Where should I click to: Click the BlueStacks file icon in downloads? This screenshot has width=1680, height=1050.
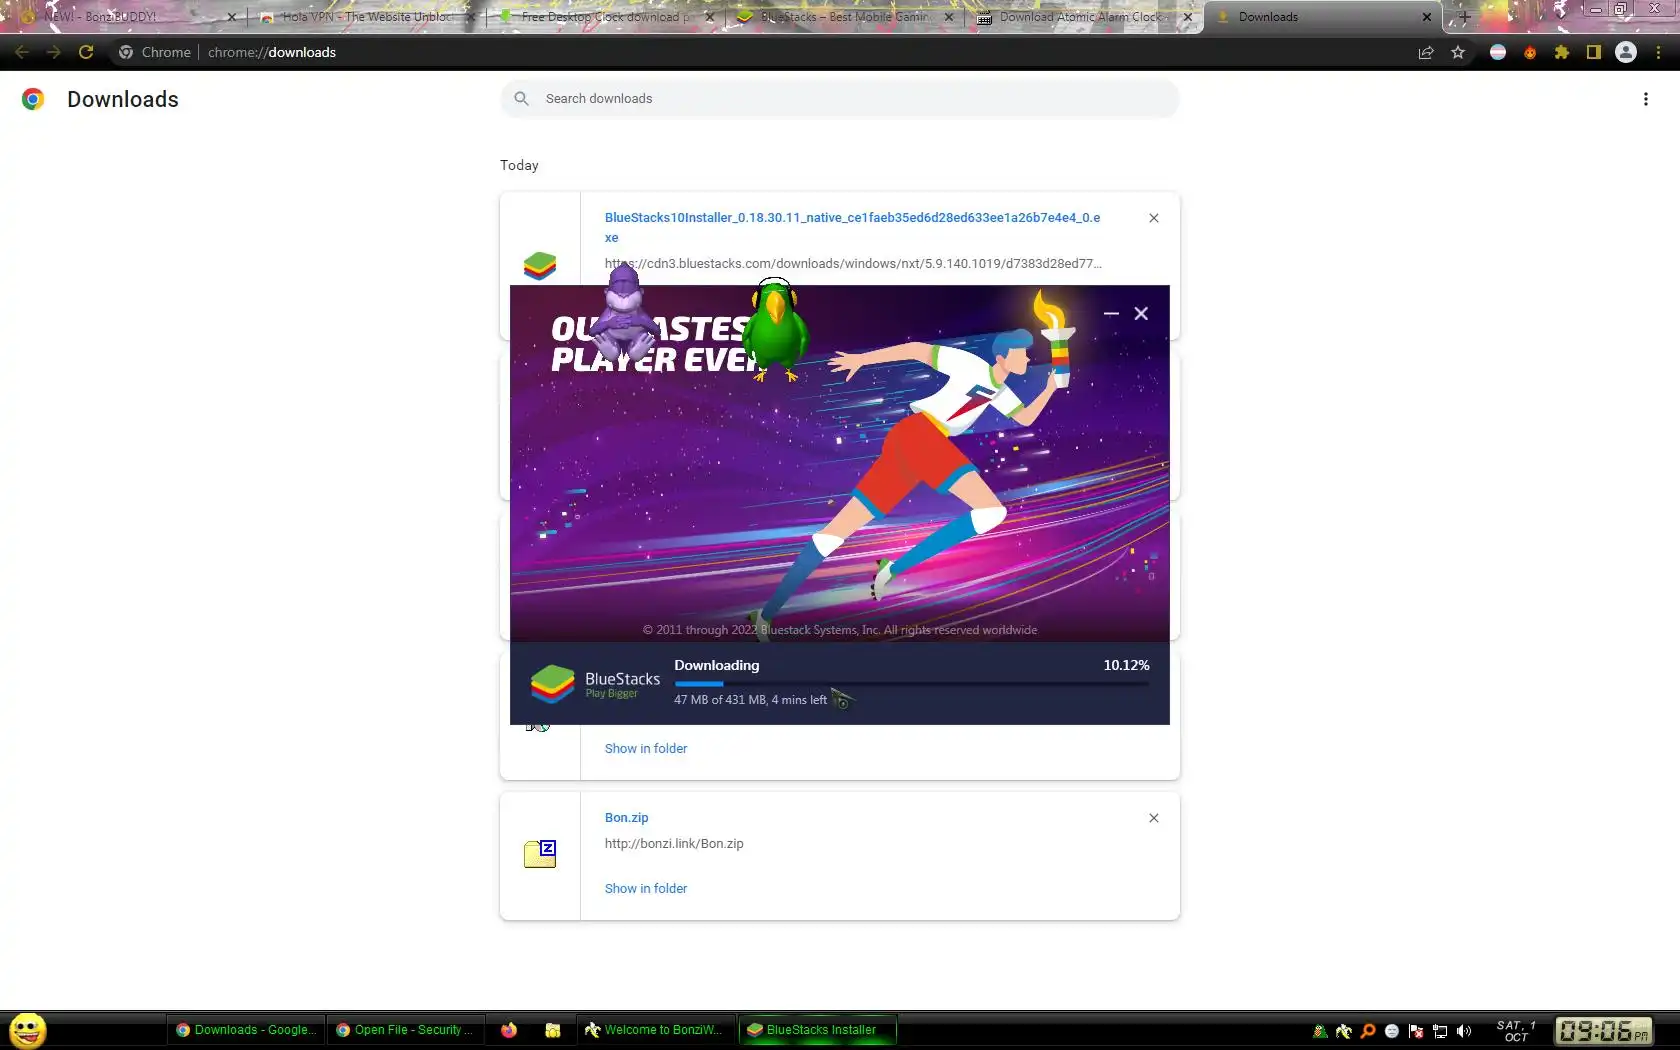point(540,266)
